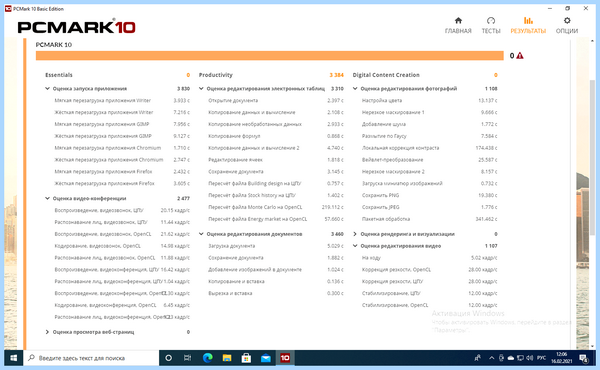Select the row Настройка цвета
Image resolution: width=600 pixels, height=370 pixels.
coord(430,100)
